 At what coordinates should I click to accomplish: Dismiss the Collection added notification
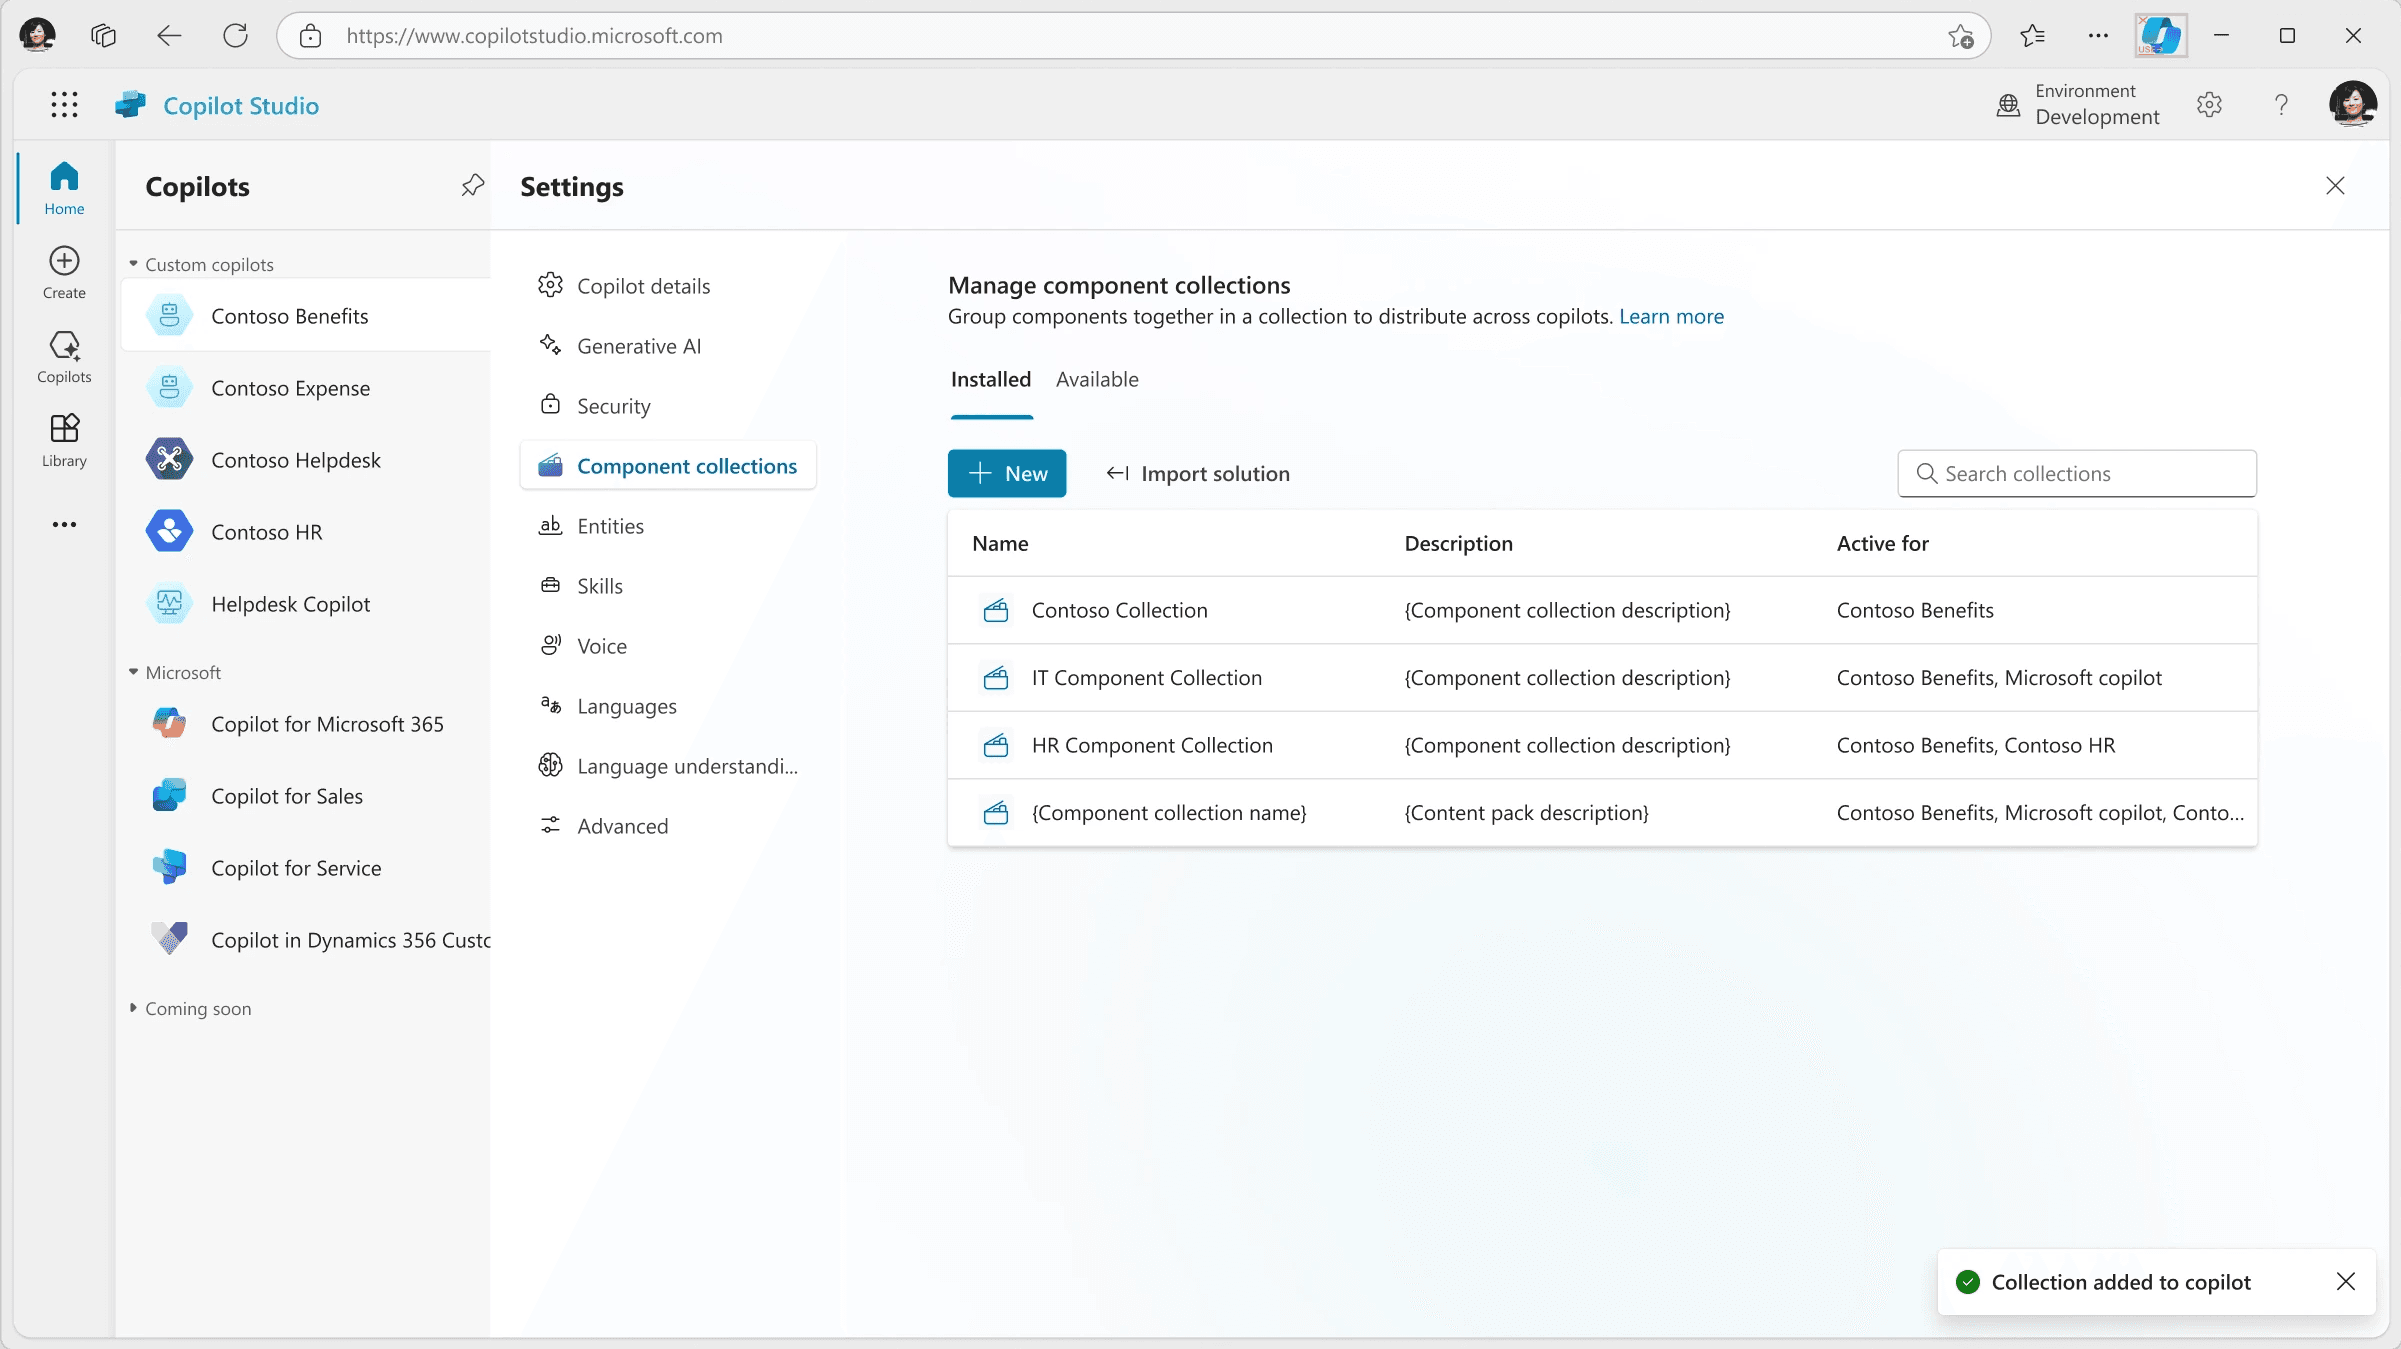tap(2346, 1282)
